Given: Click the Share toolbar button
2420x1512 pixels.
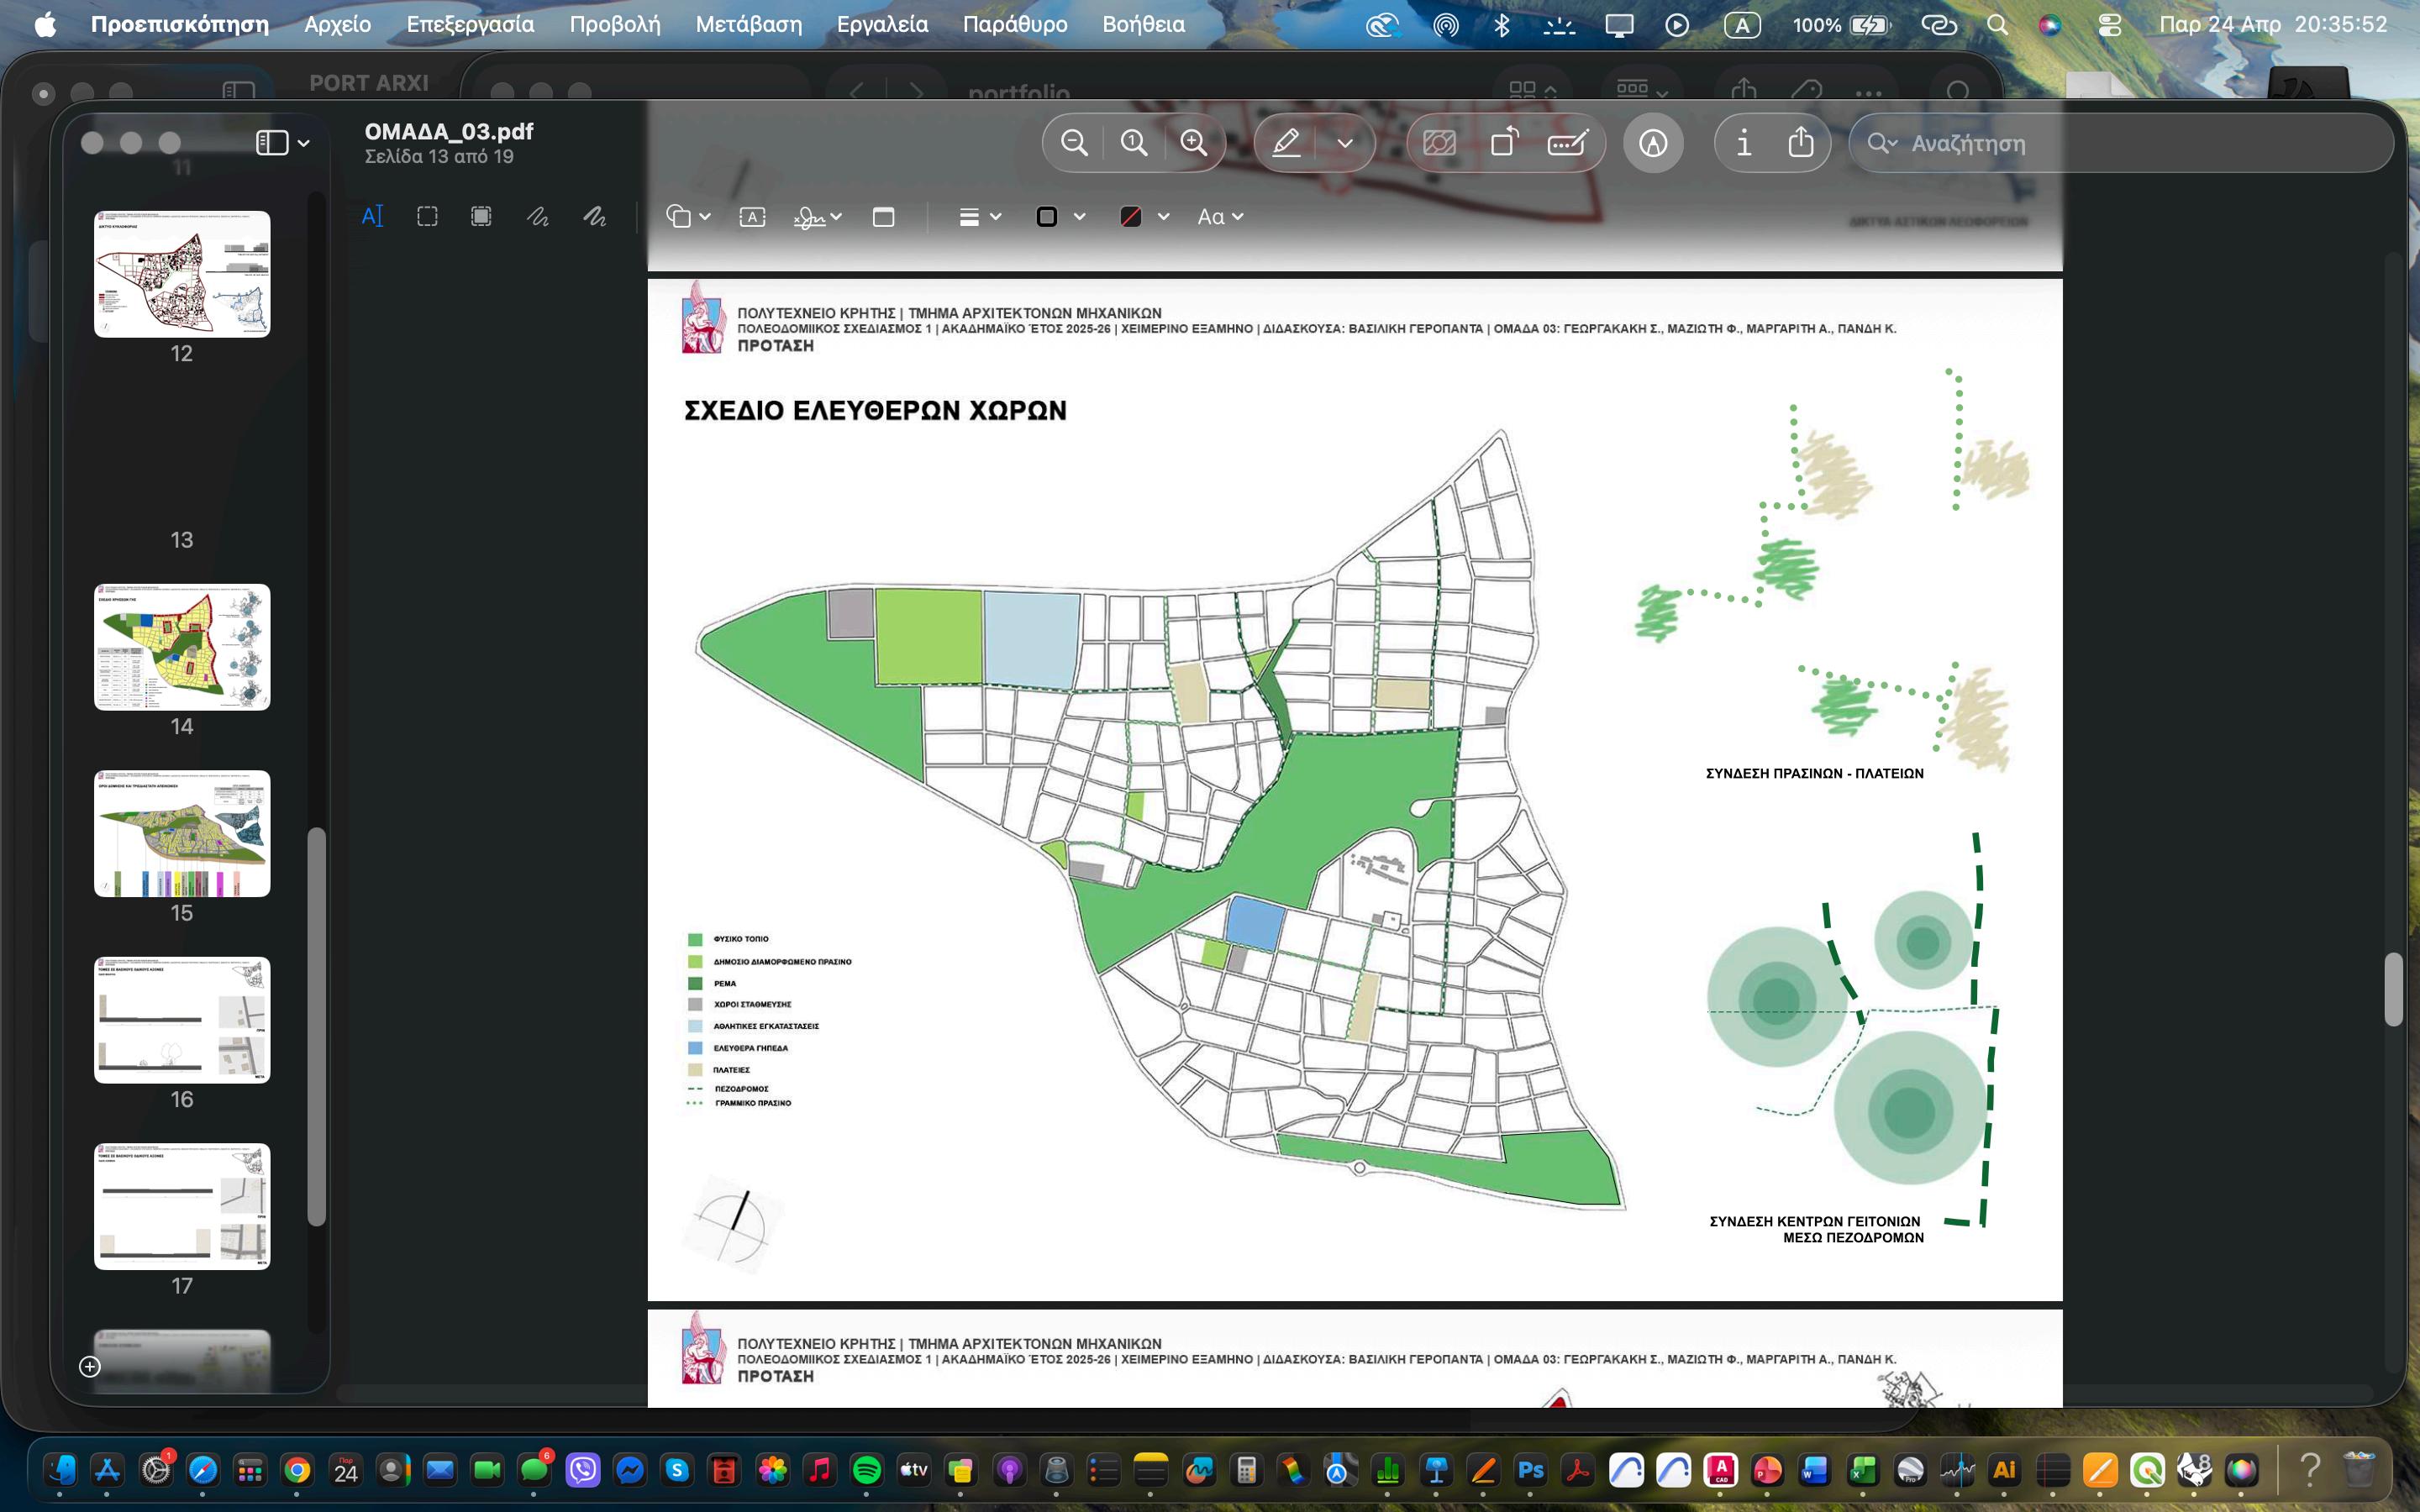Looking at the screenshot, I should [1800, 143].
